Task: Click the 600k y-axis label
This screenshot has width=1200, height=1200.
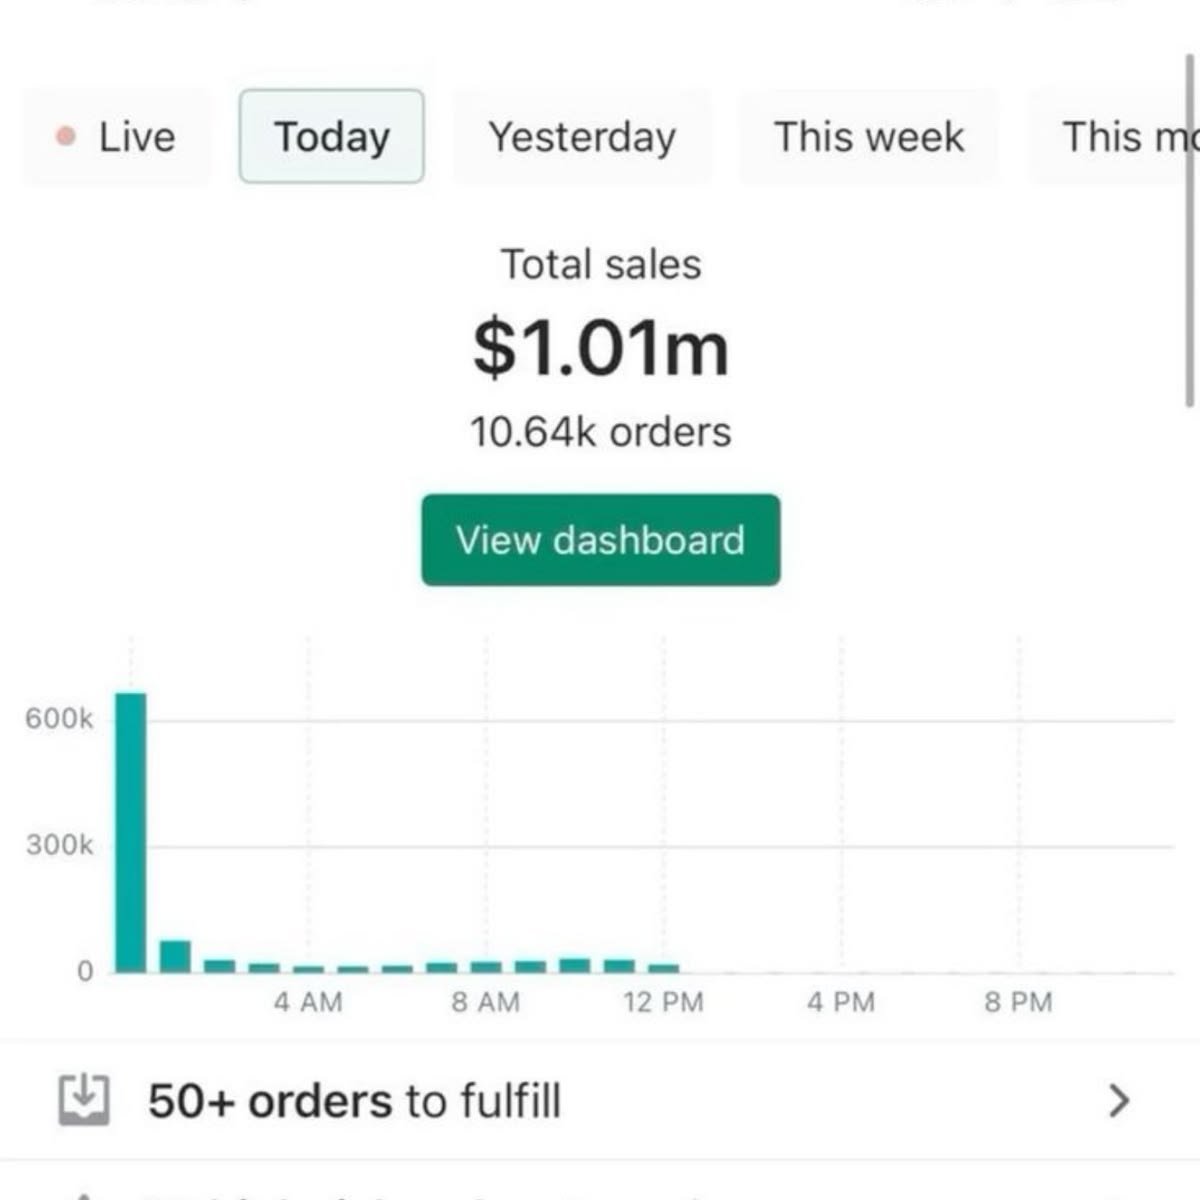Action: tap(59, 719)
